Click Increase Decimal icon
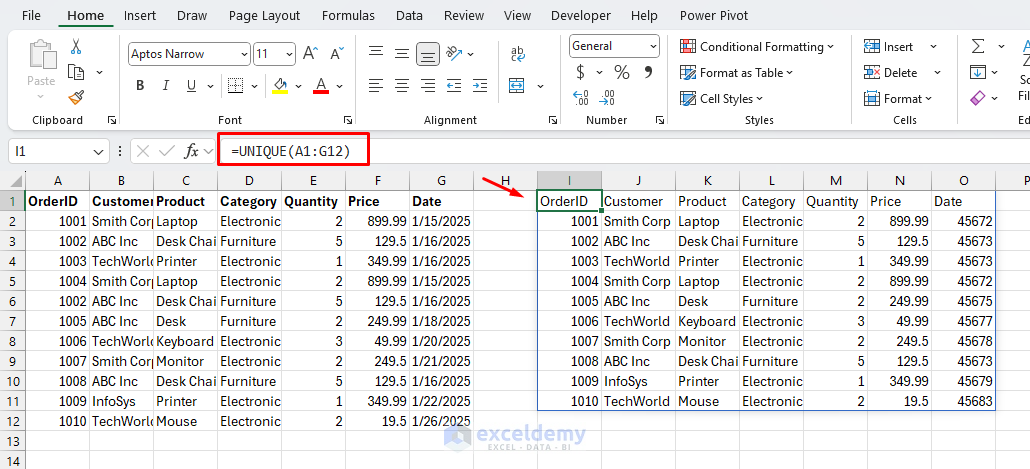The image size is (1030, 469). [581, 98]
